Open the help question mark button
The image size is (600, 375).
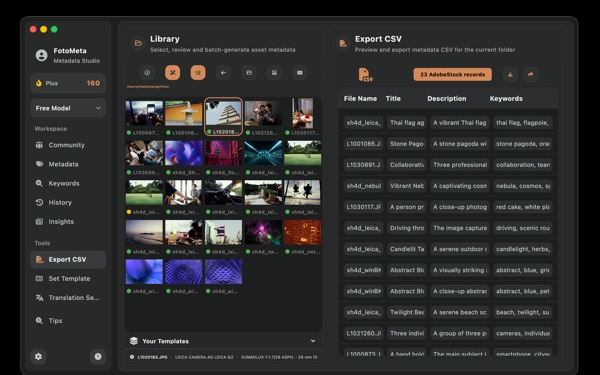[98, 357]
